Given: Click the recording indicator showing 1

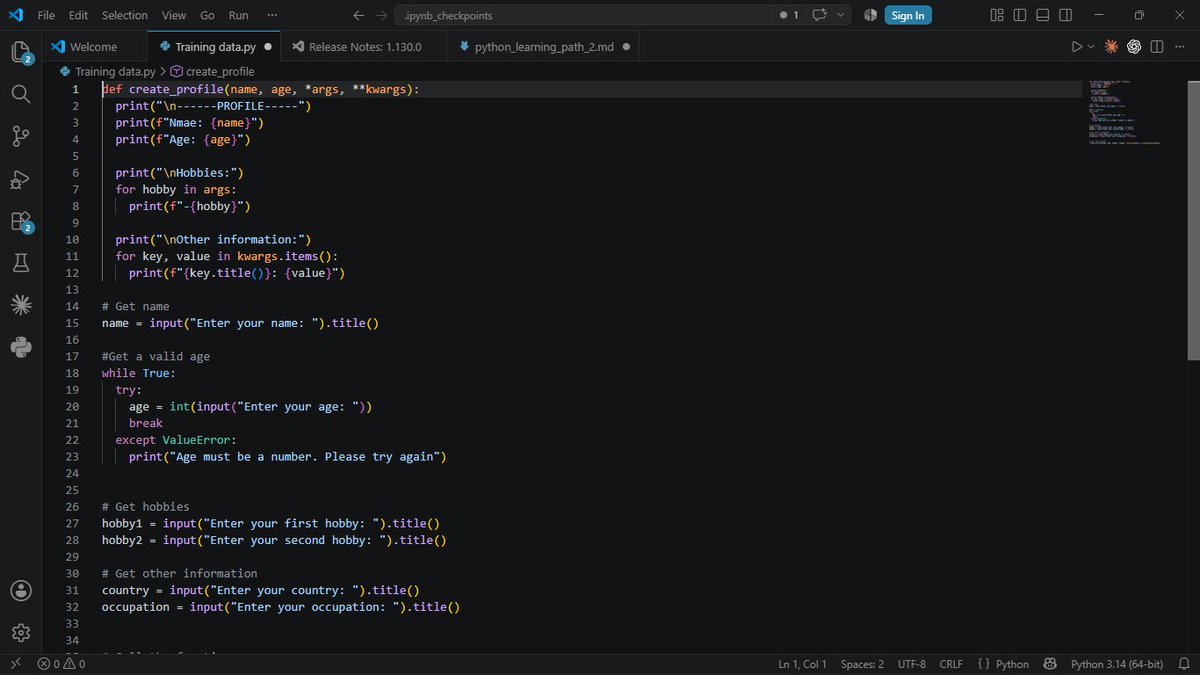Looking at the screenshot, I should pyautogui.click(x=789, y=15).
